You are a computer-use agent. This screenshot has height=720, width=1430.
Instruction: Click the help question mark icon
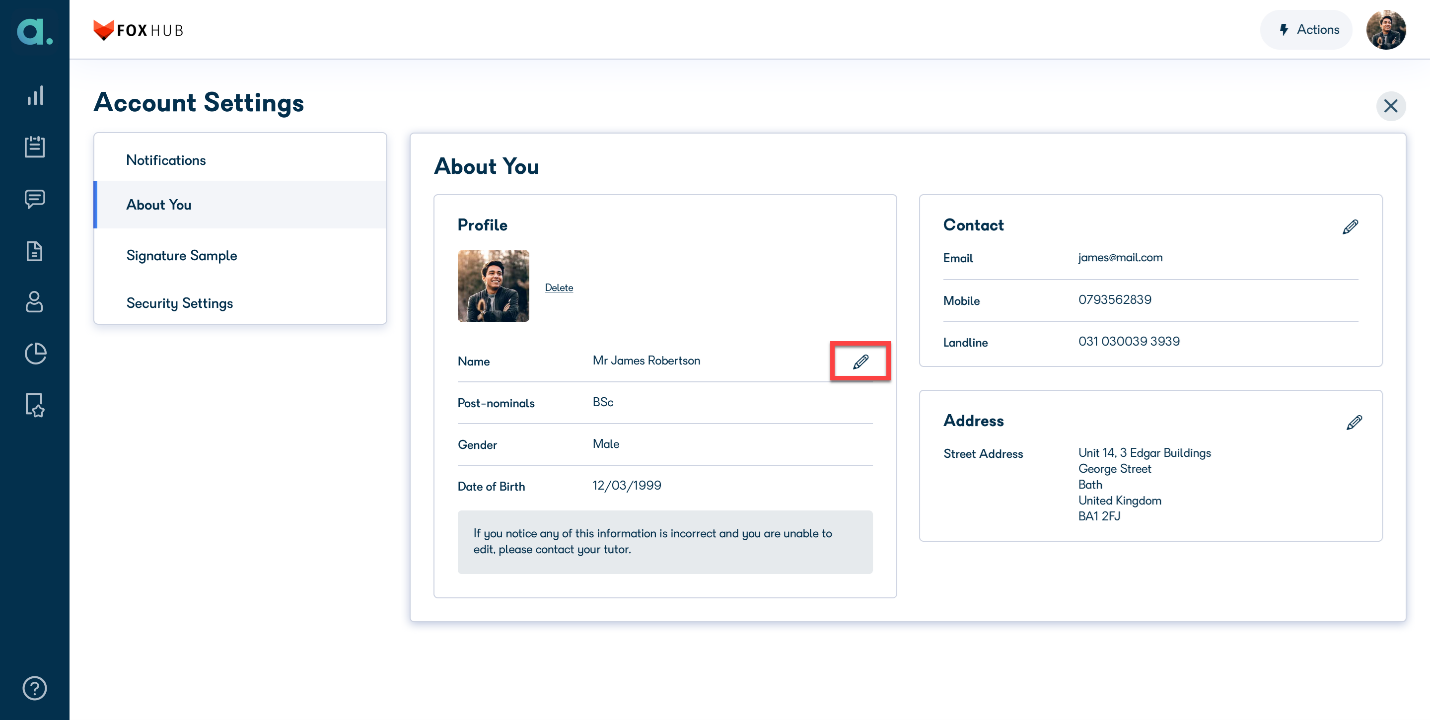(x=35, y=688)
